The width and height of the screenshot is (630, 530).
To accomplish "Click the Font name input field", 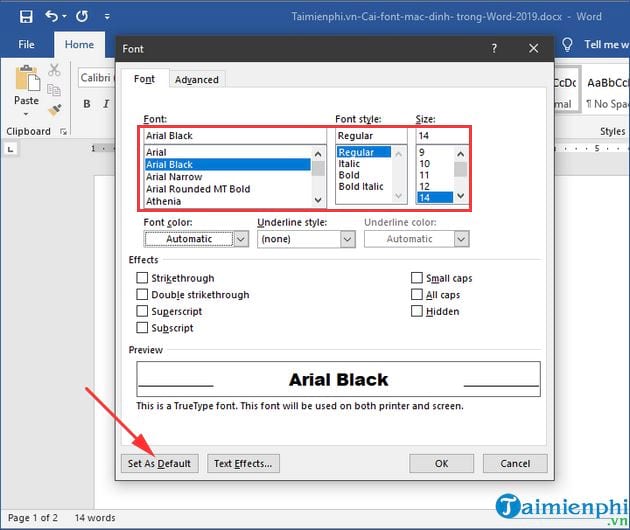I will pos(235,136).
